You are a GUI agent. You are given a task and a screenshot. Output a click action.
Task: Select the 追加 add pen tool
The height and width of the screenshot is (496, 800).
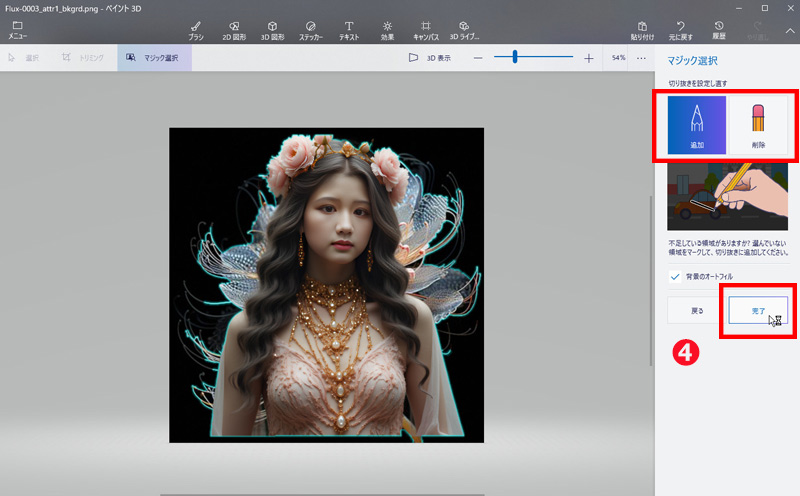tap(697, 125)
